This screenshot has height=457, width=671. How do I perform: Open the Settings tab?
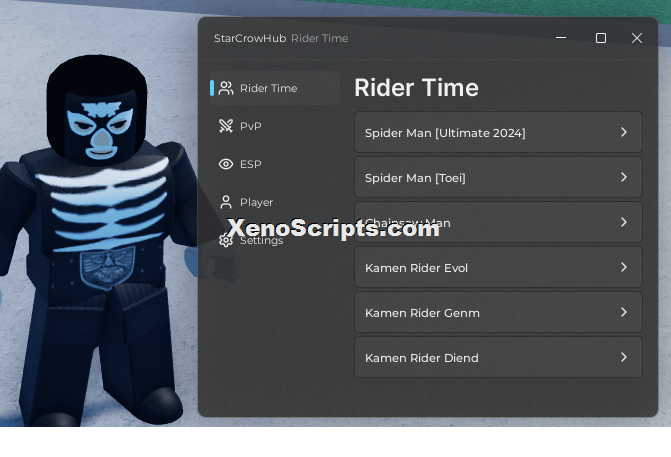(275, 240)
